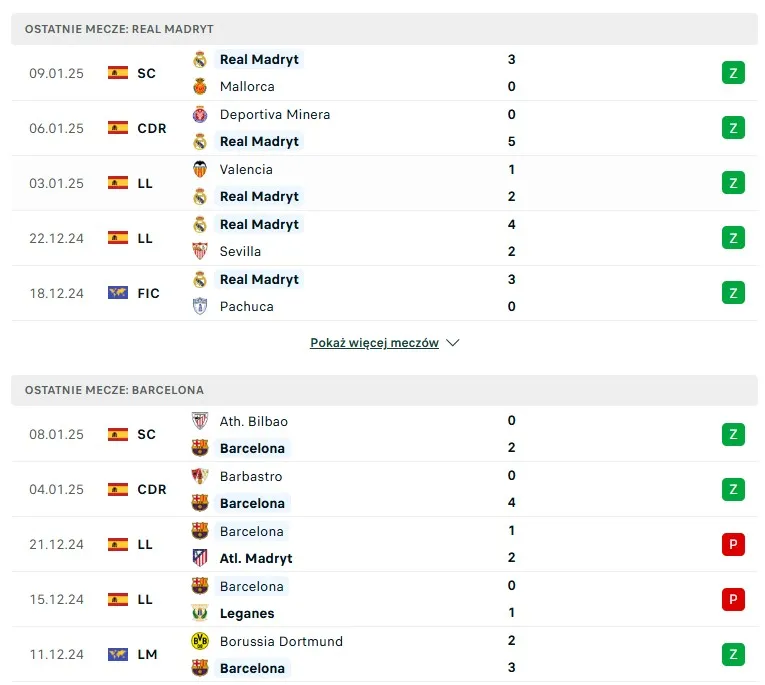Click the Ath. Bilbao club crest
Screen dimensions: 765x685
click(200, 422)
